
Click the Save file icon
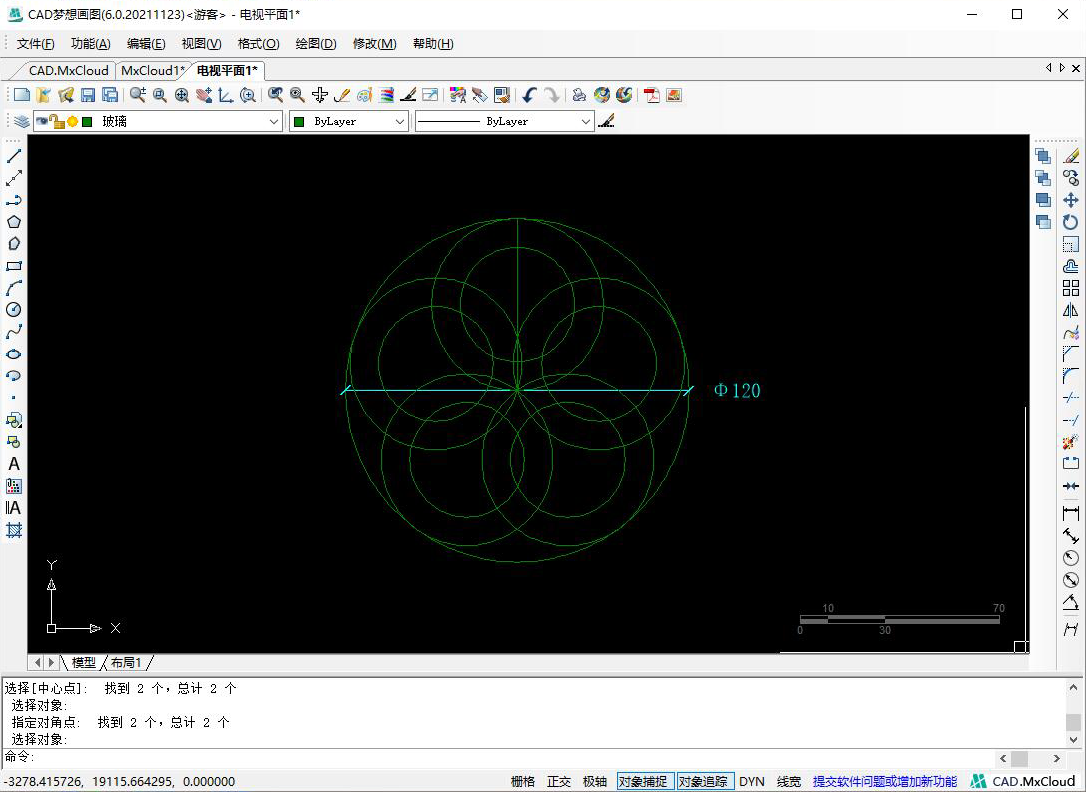point(88,95)
